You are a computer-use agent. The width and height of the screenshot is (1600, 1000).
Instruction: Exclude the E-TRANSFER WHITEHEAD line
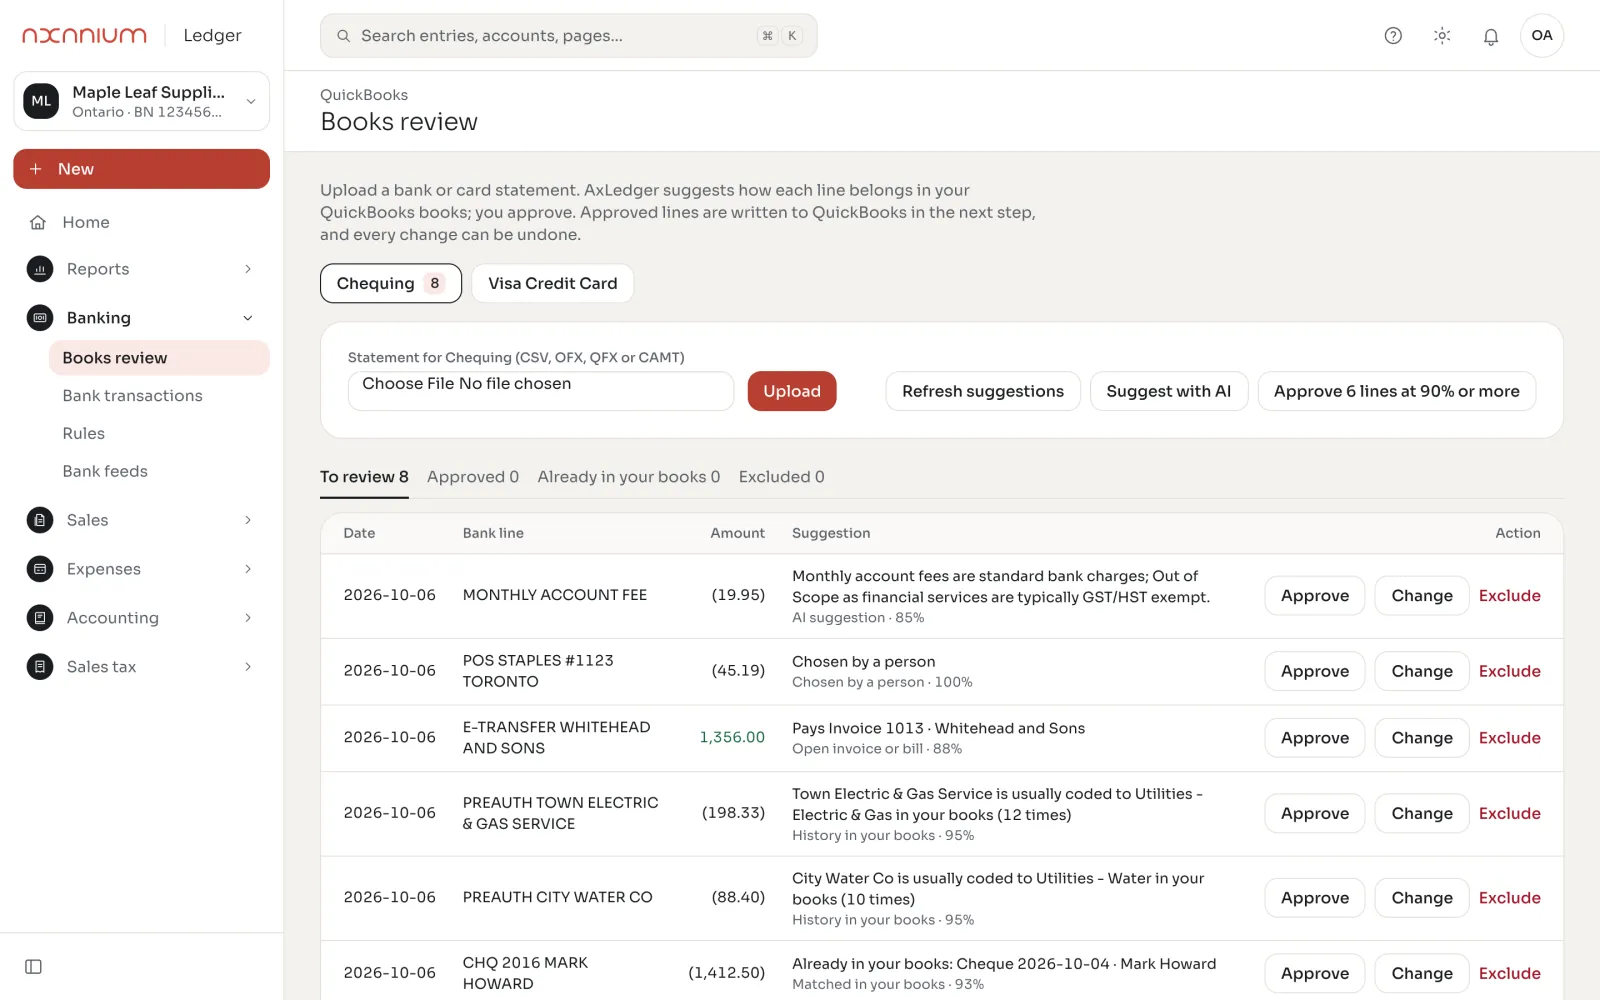(1510, 738)
